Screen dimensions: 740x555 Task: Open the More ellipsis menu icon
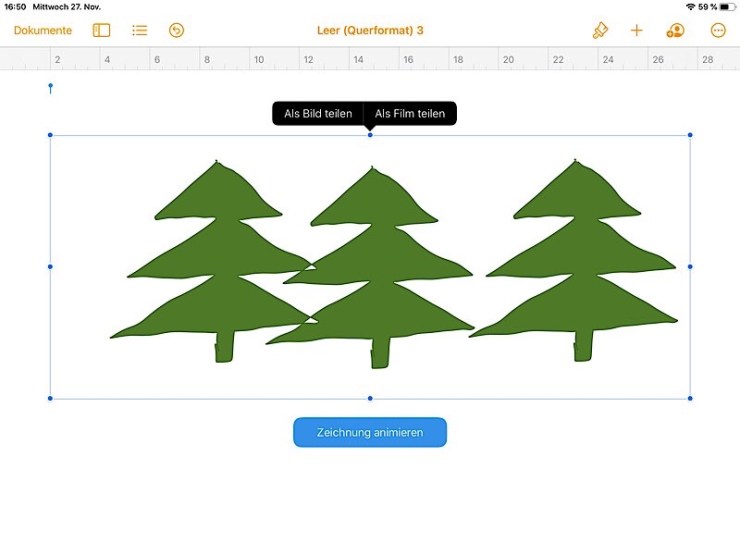pyautogui.click(x=718, y=30)
